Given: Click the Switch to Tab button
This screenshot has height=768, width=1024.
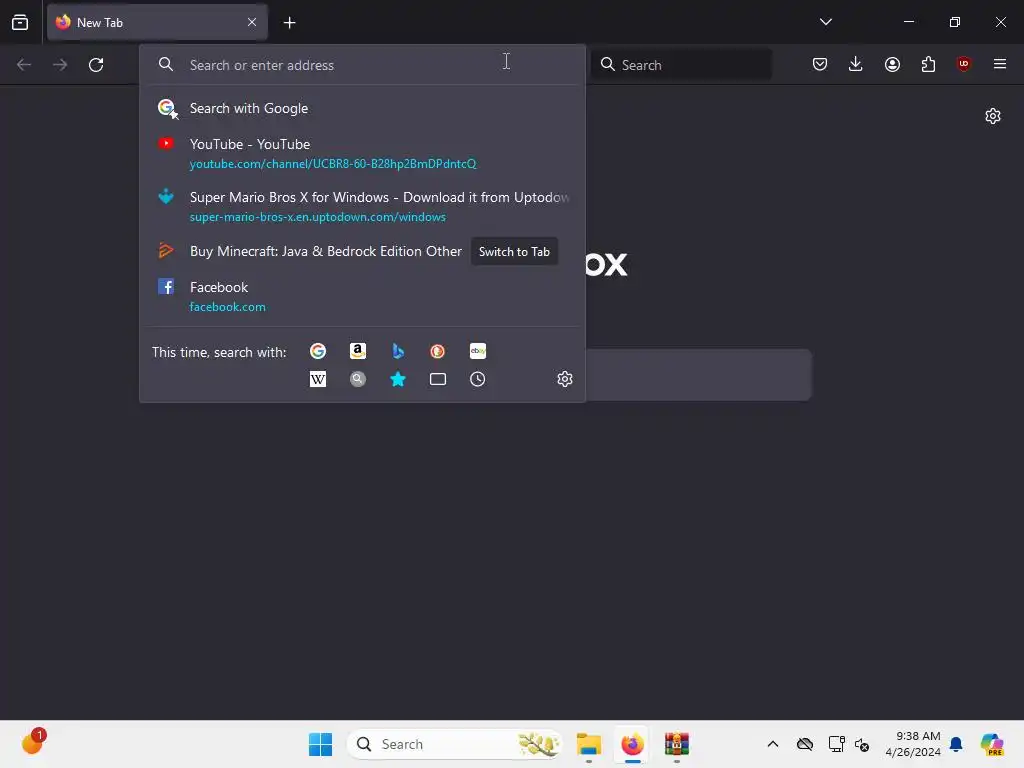Looking at the screenshot, I should pyautogui.click(x=514, y=251).
